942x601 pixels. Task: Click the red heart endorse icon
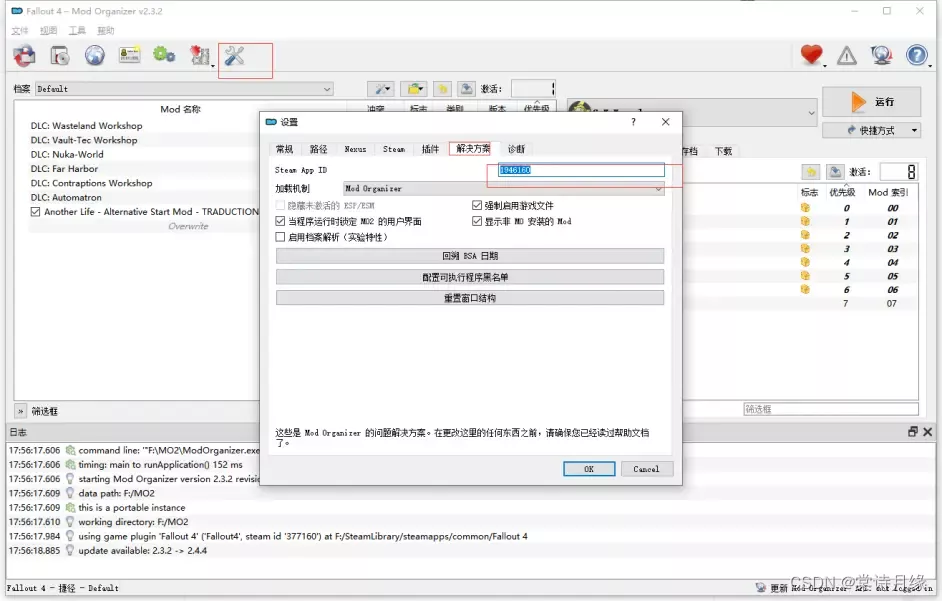(811, 55)
